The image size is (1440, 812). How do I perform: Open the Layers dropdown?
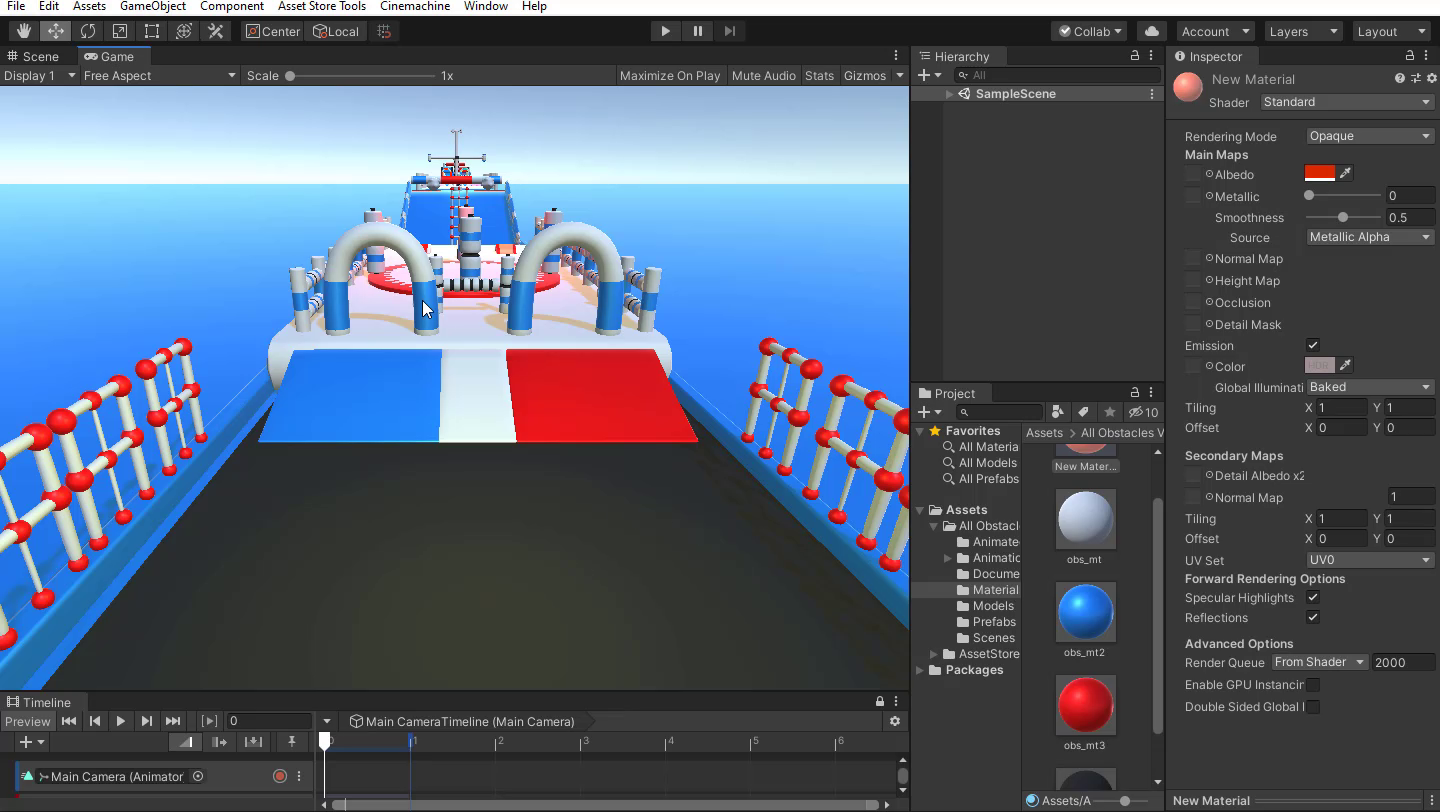[x=1303, y=31]
